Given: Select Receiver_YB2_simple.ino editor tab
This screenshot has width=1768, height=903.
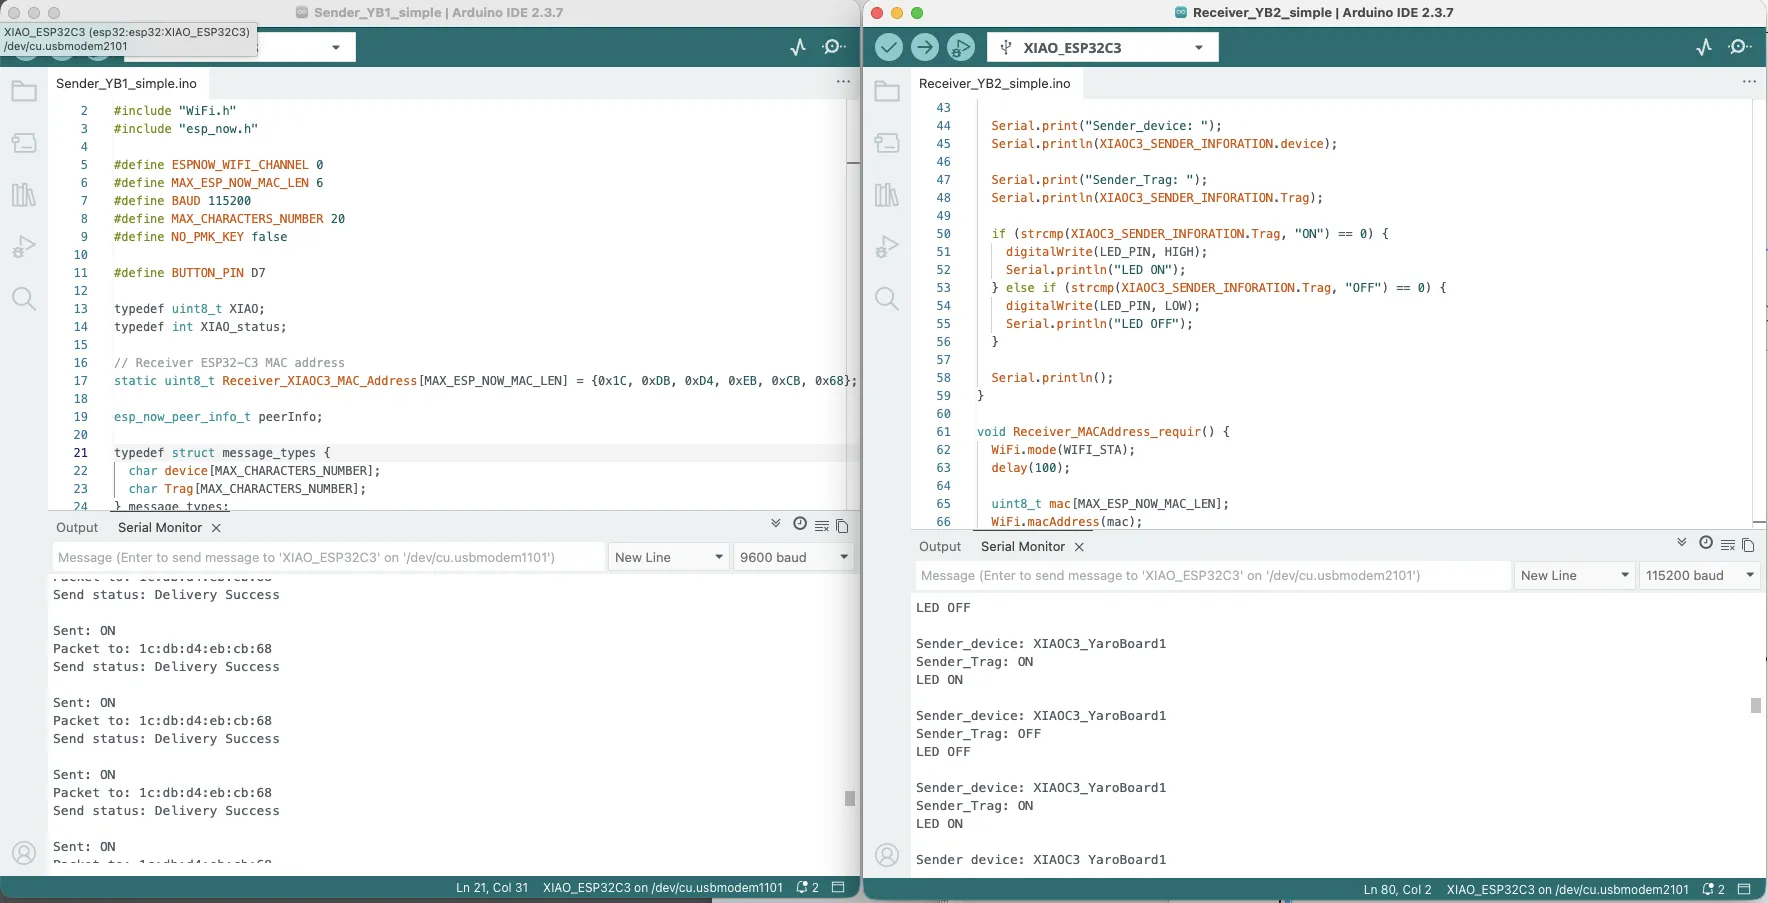Looking at the screenshot, I should (994, 83).
